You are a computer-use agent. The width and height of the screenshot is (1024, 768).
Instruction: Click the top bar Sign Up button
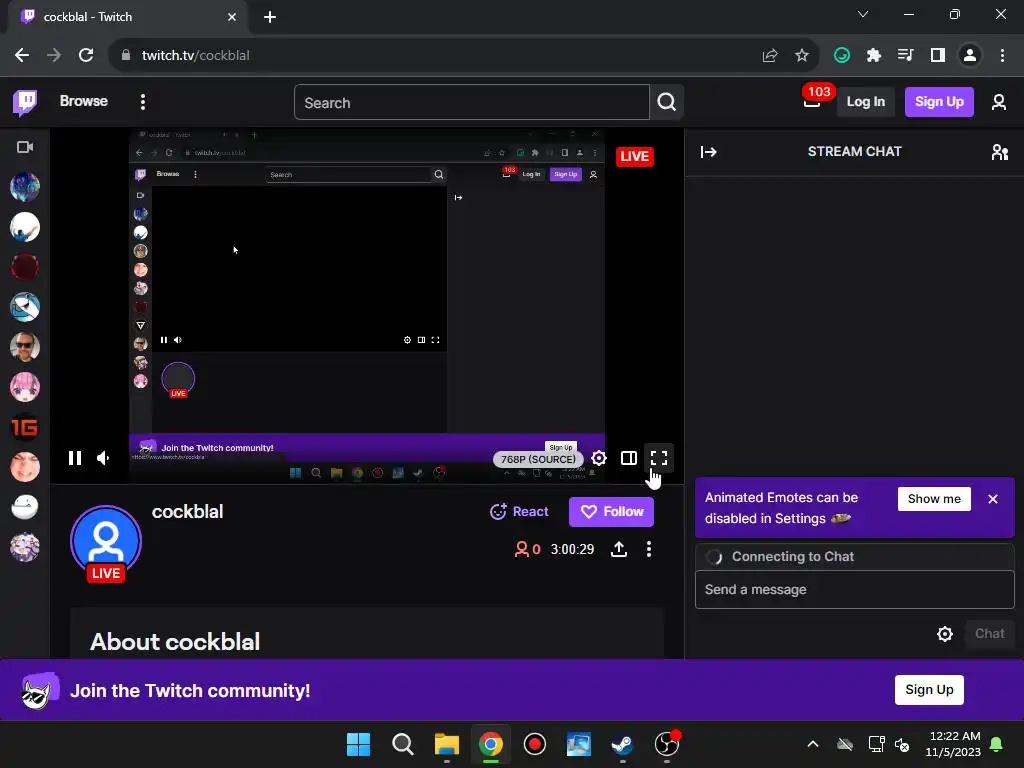click(938, 102)
